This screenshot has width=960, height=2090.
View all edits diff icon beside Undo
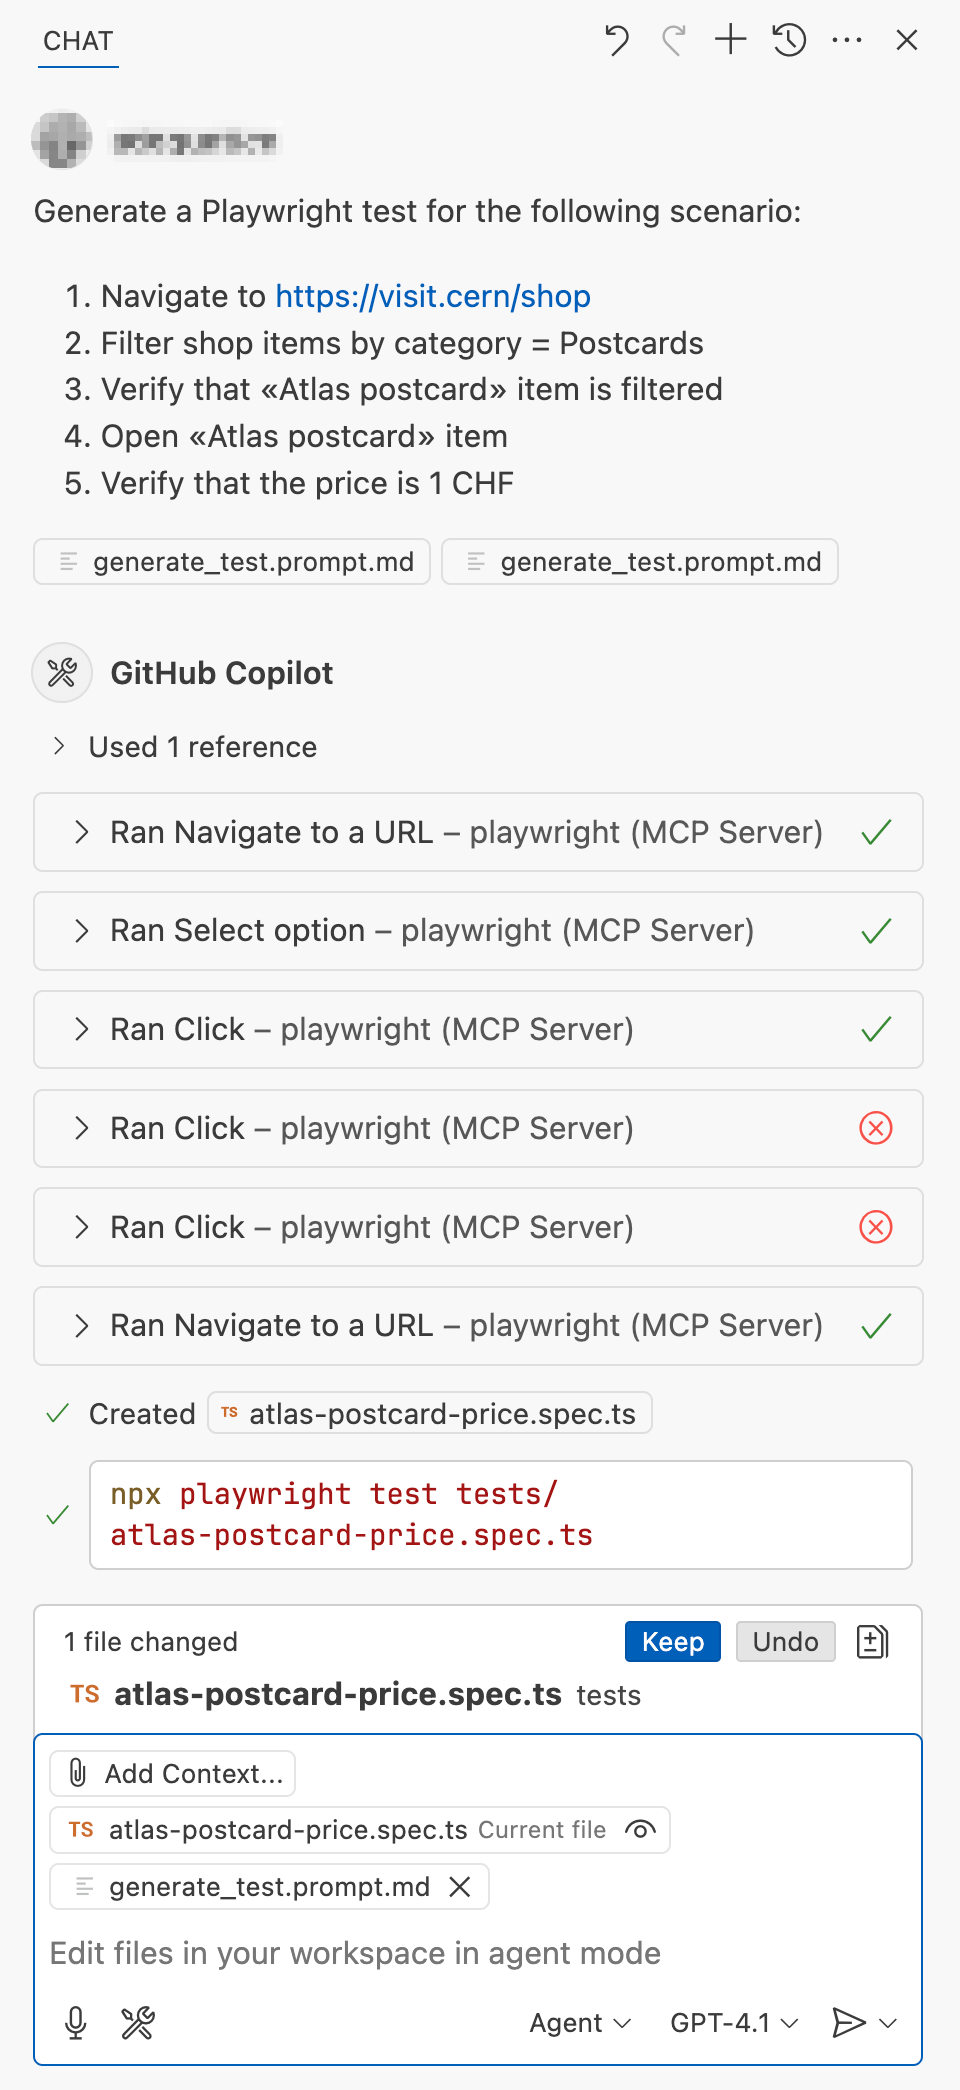tap(872, 1642)
